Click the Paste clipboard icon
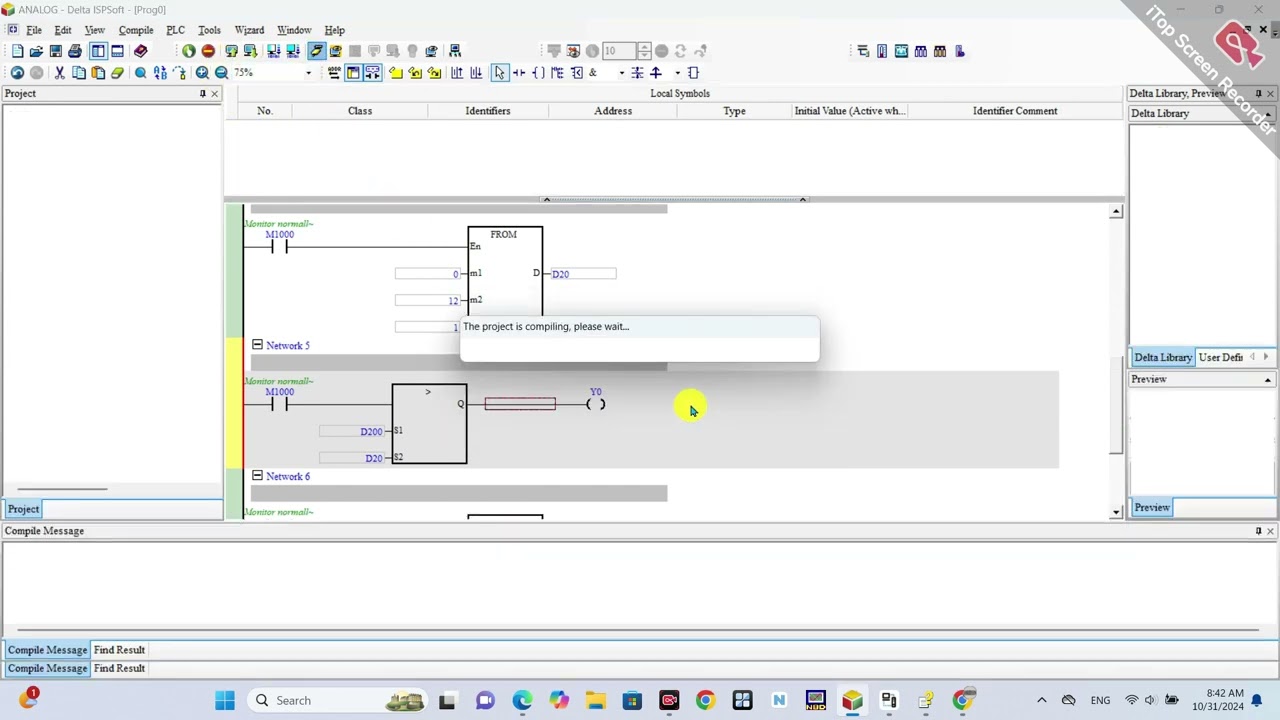Image resolution: width=1280 pixels, height=720 pixels. coord(98,73)
